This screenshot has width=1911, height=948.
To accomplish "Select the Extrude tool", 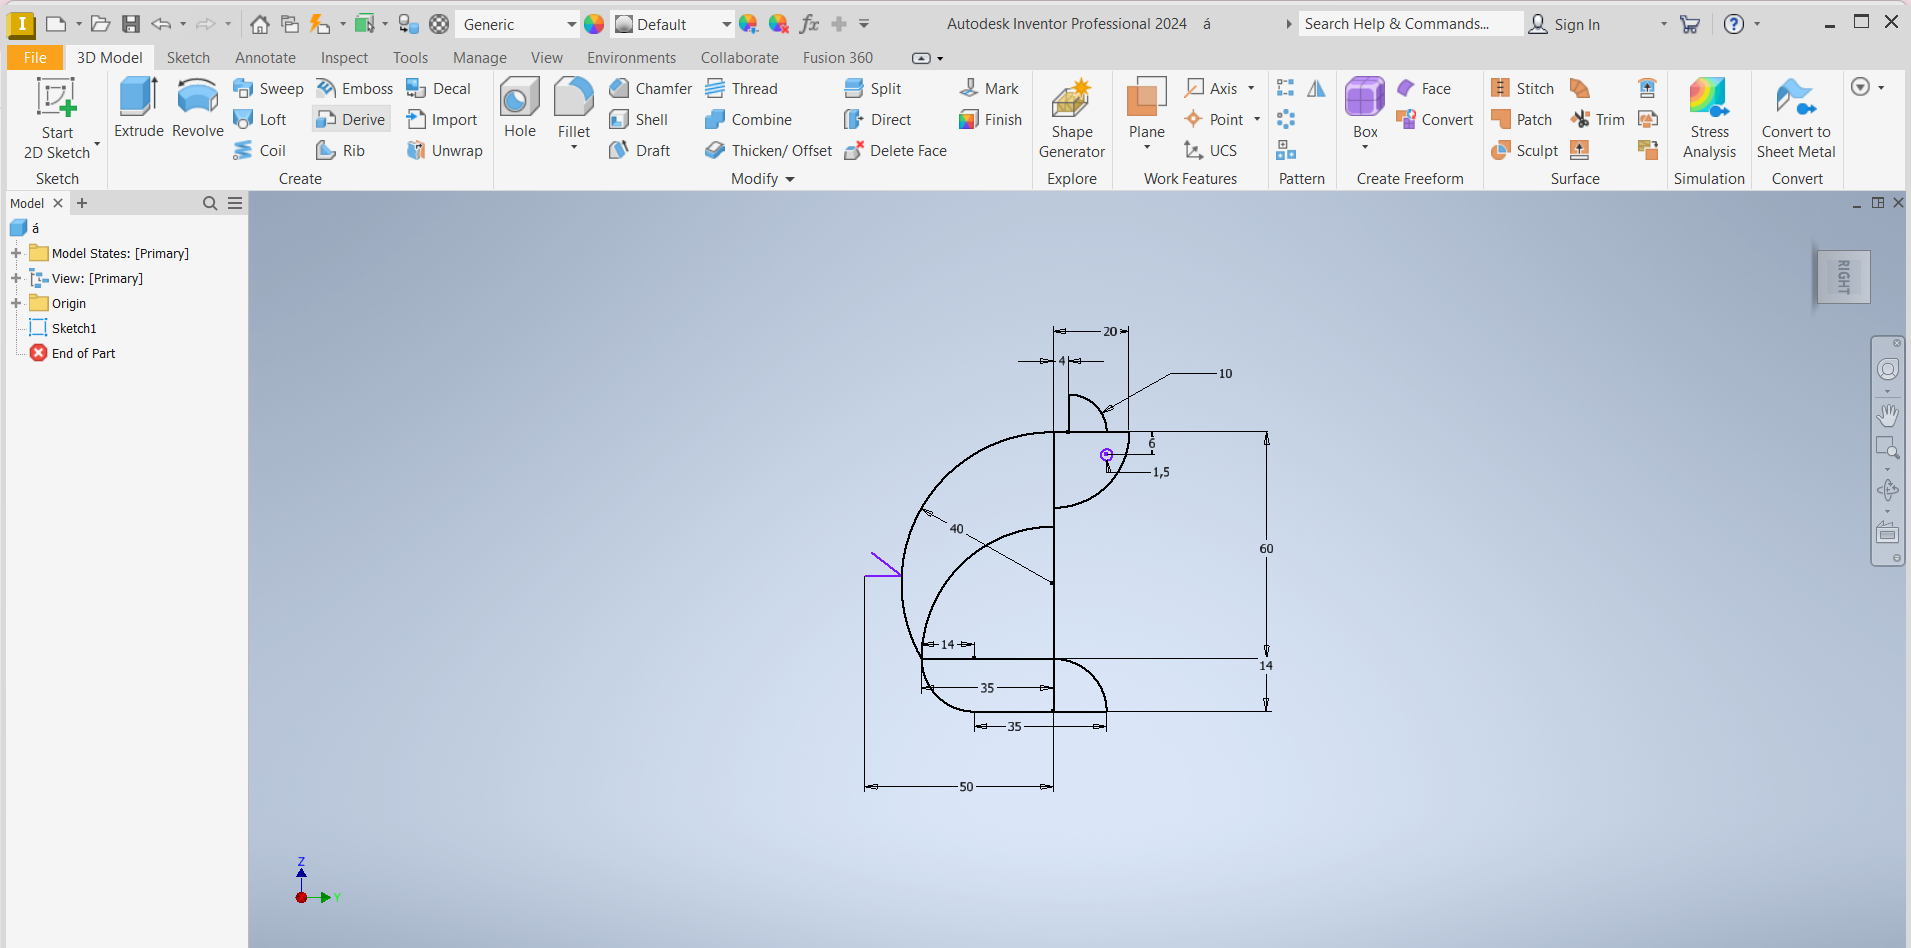I will coord(138,108).
